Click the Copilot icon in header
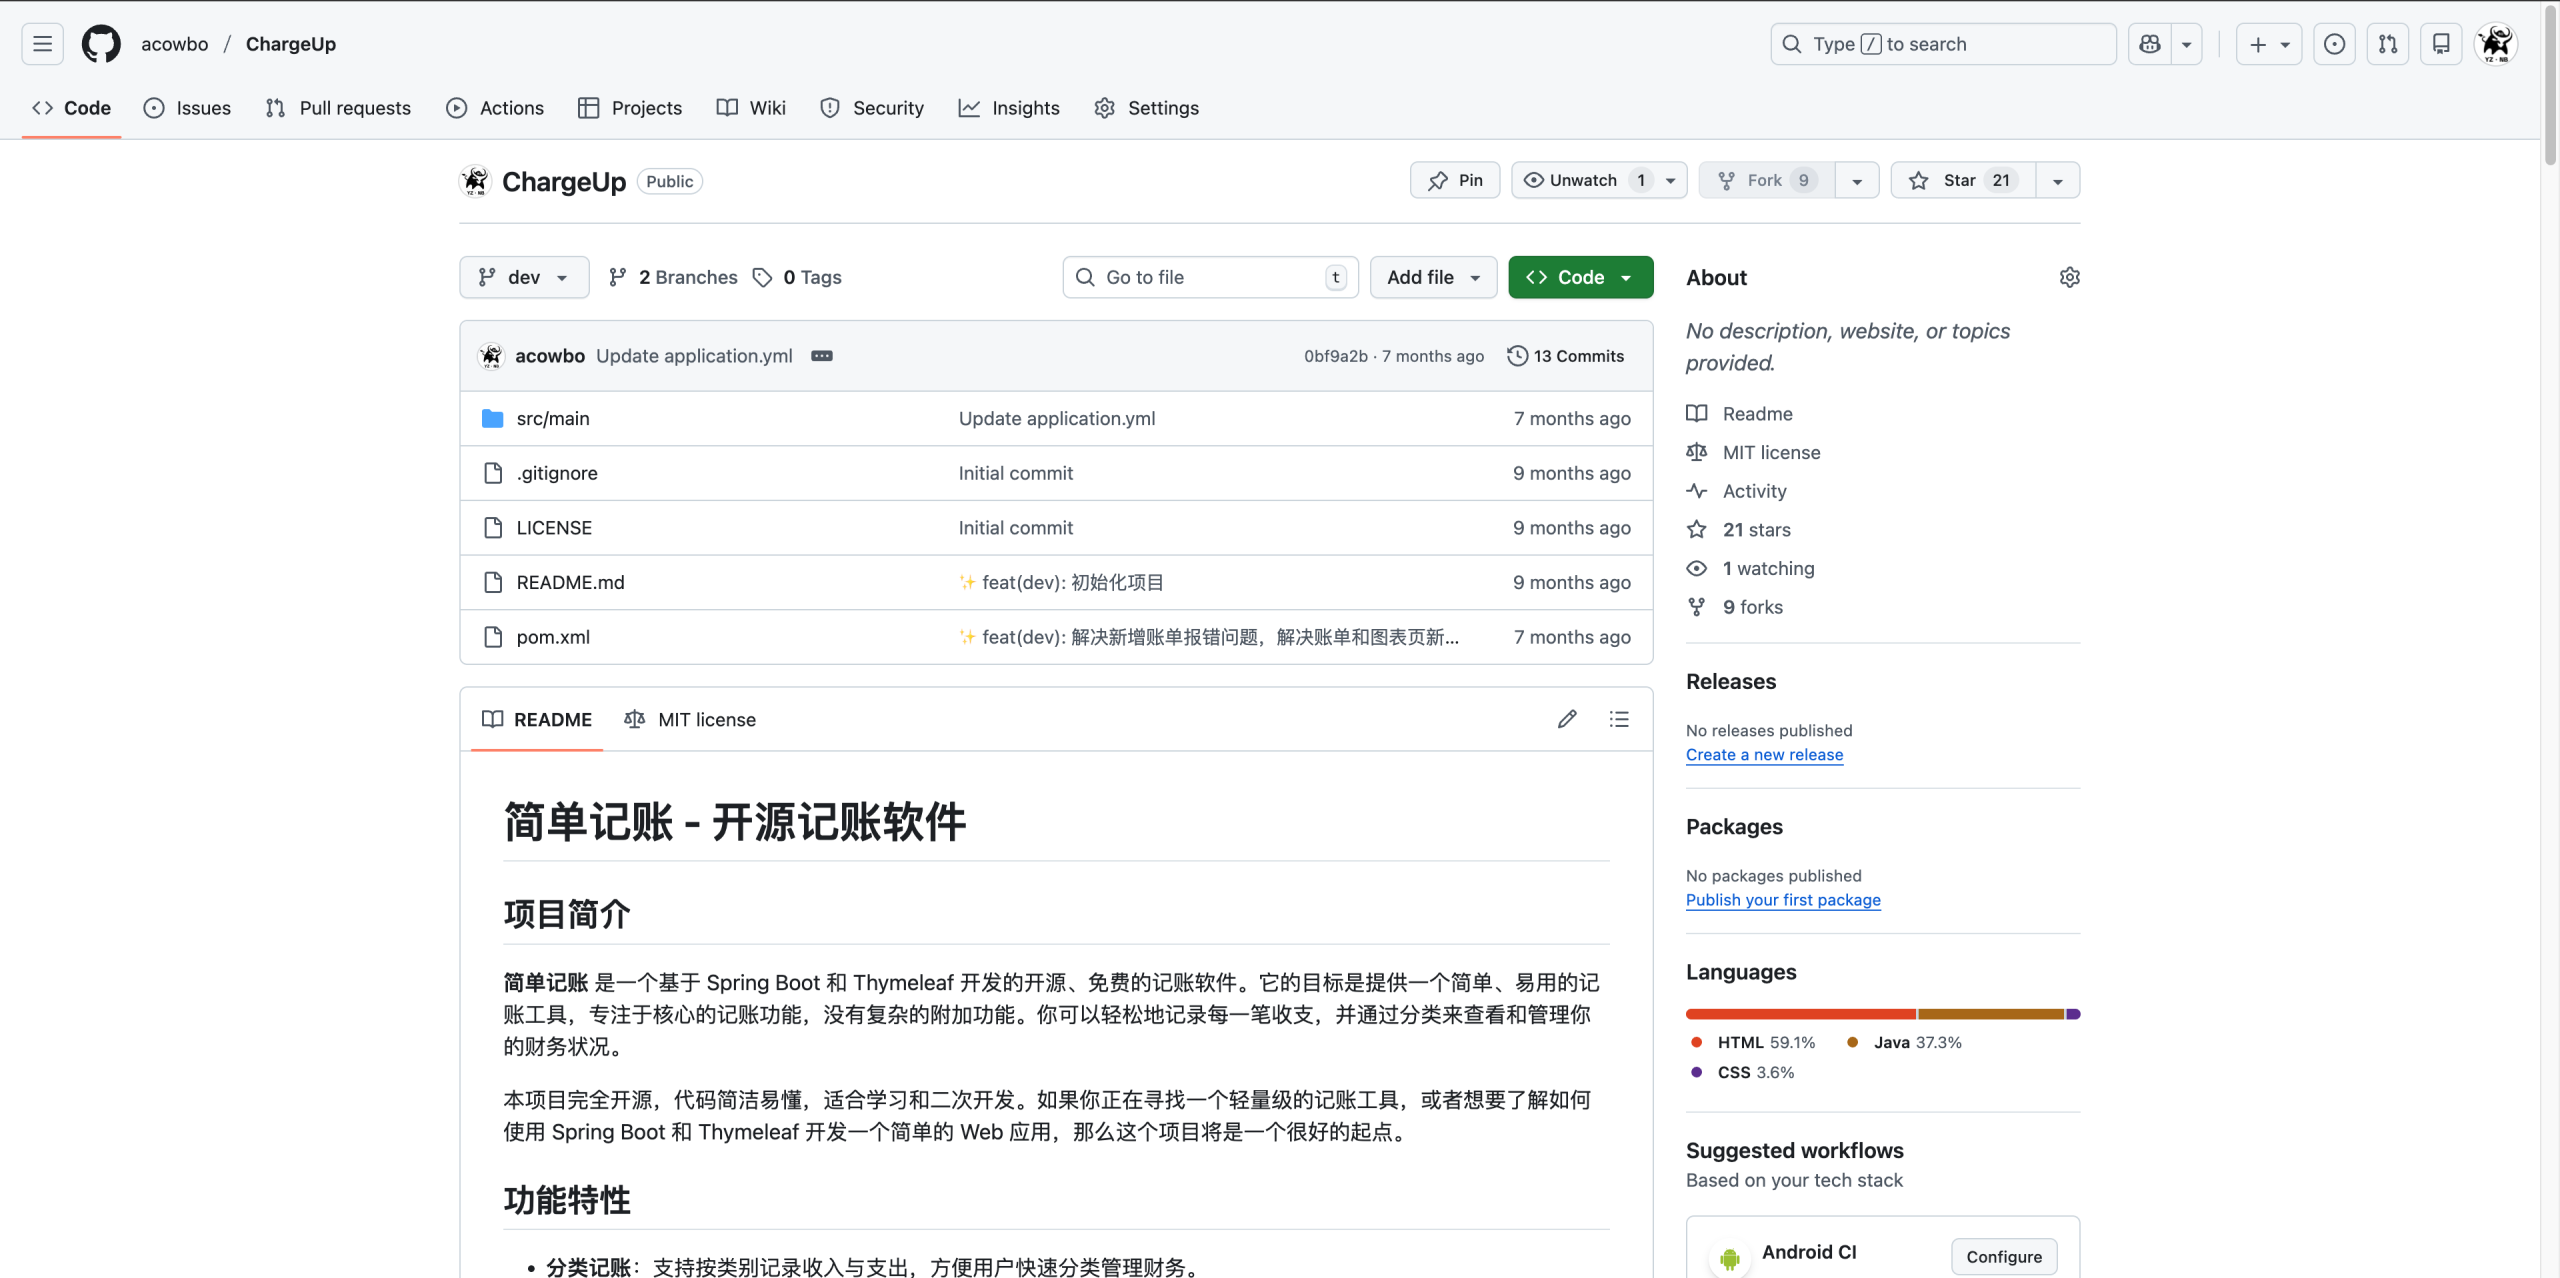This screenshot has width=2560, height=1278. click(x=2150, y=44)
